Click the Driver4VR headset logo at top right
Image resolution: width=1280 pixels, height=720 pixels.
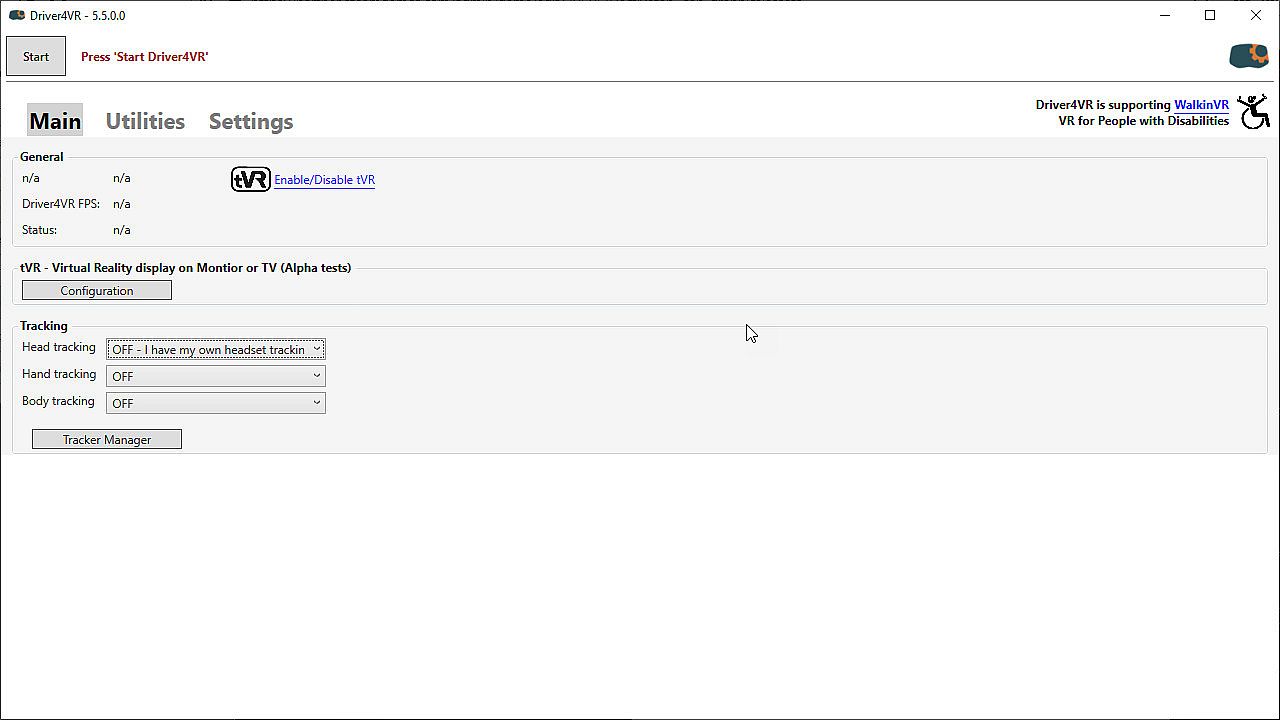coord(1248,56)
